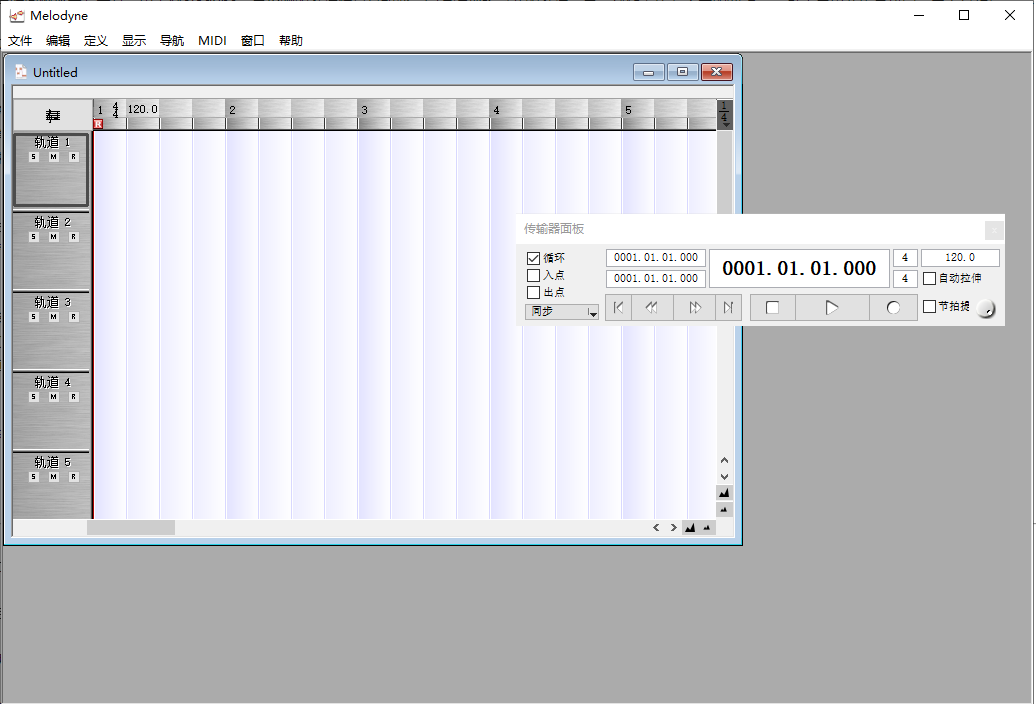
Task: Open the 帮助 menu
Action: click(x=291, y=41)
